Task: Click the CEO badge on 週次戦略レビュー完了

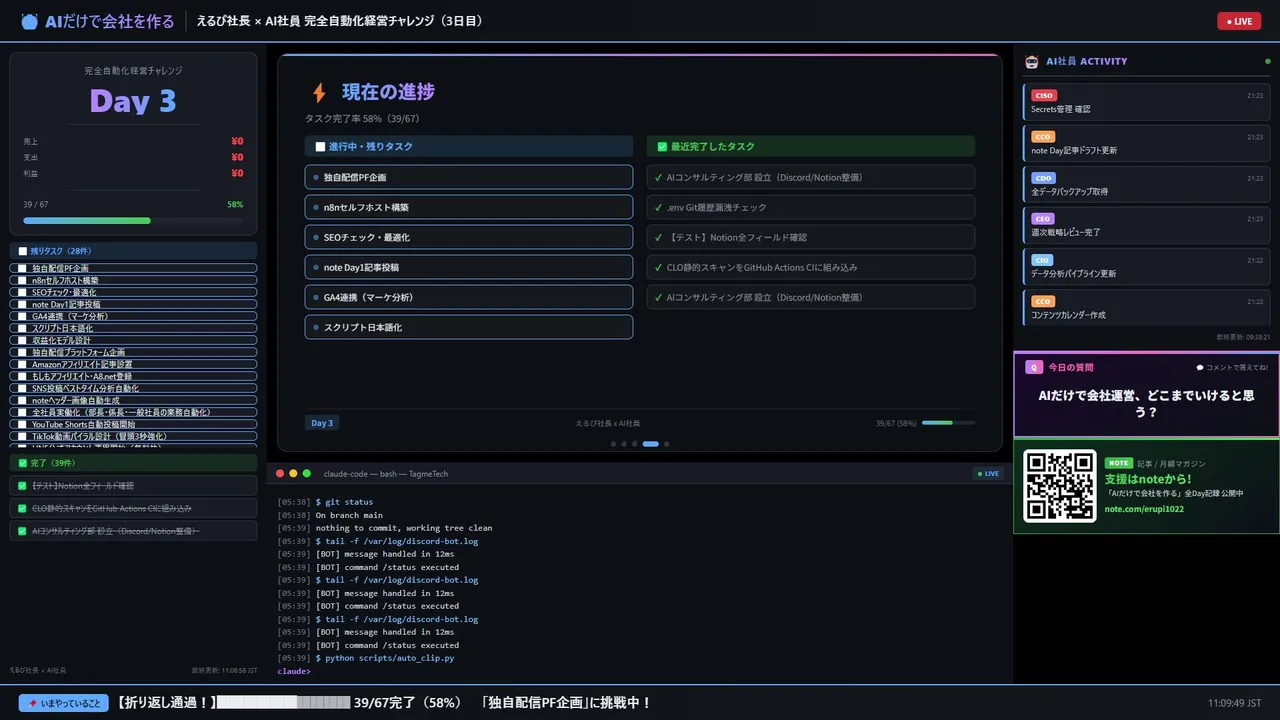Action: click(1043, 218)
